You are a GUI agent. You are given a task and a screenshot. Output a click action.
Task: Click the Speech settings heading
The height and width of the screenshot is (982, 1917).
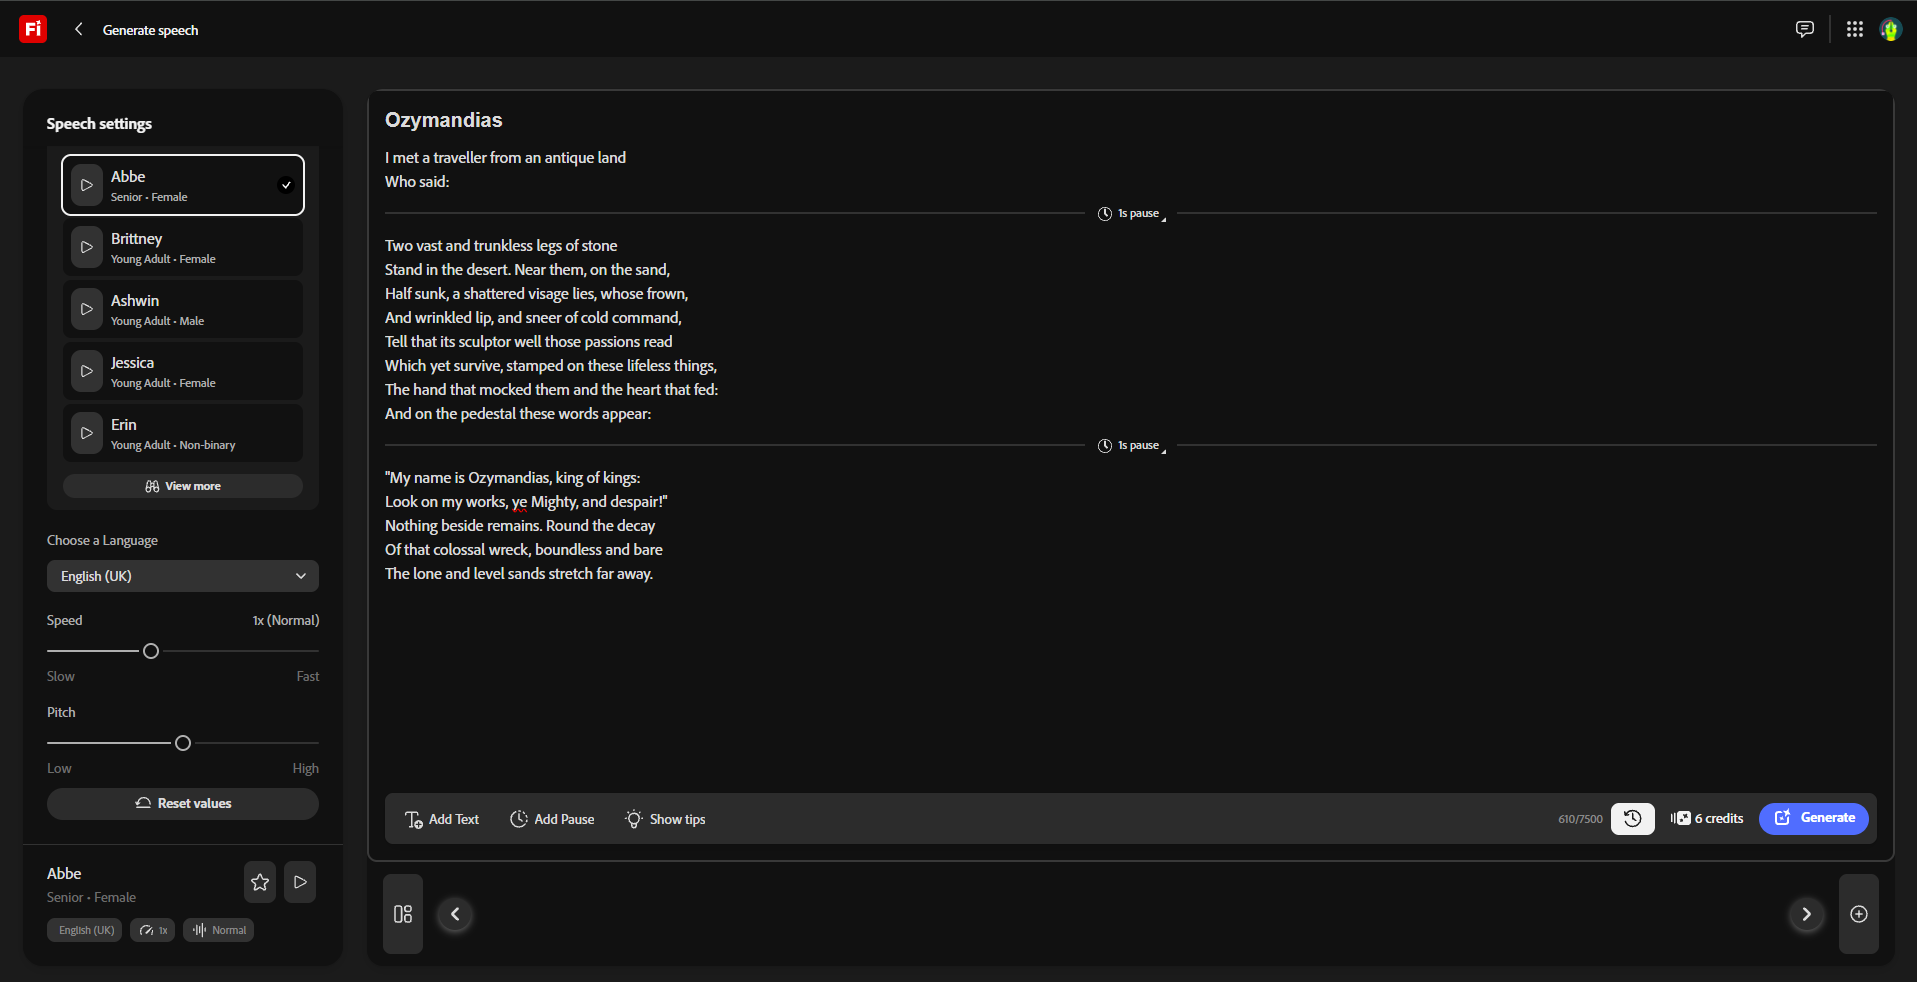[x=99, y=124]
